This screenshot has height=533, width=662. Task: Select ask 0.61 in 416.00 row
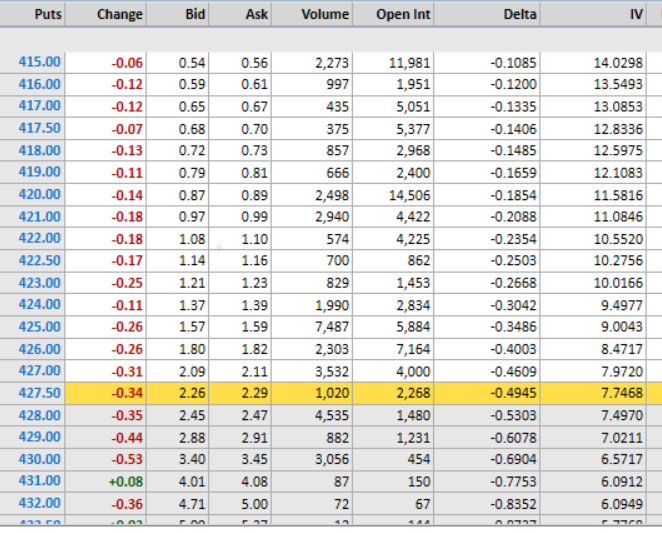pos(254,84)
